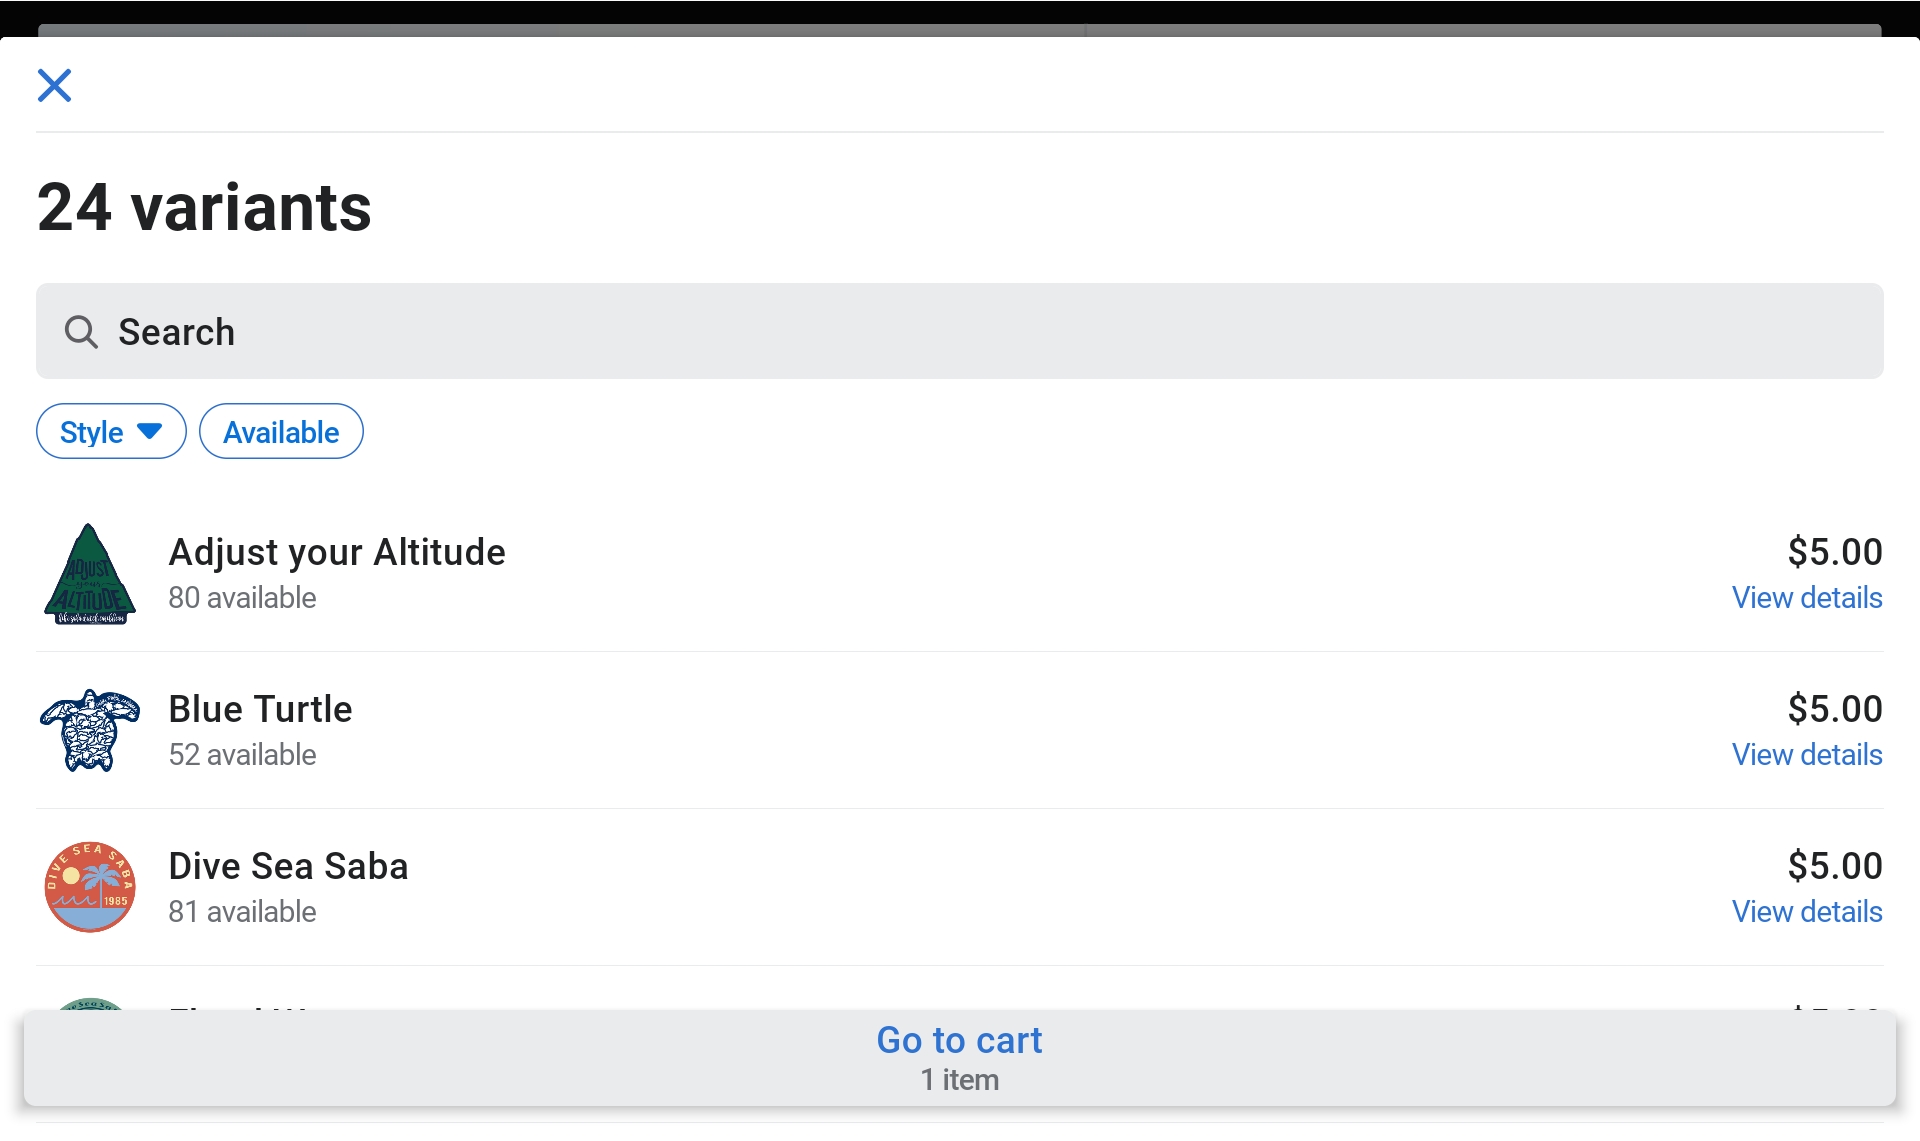Image resolution: width=1920 pixels, height=1141 pixels.
Task: Open the Style filter dropdown
Action: [111, 432]
